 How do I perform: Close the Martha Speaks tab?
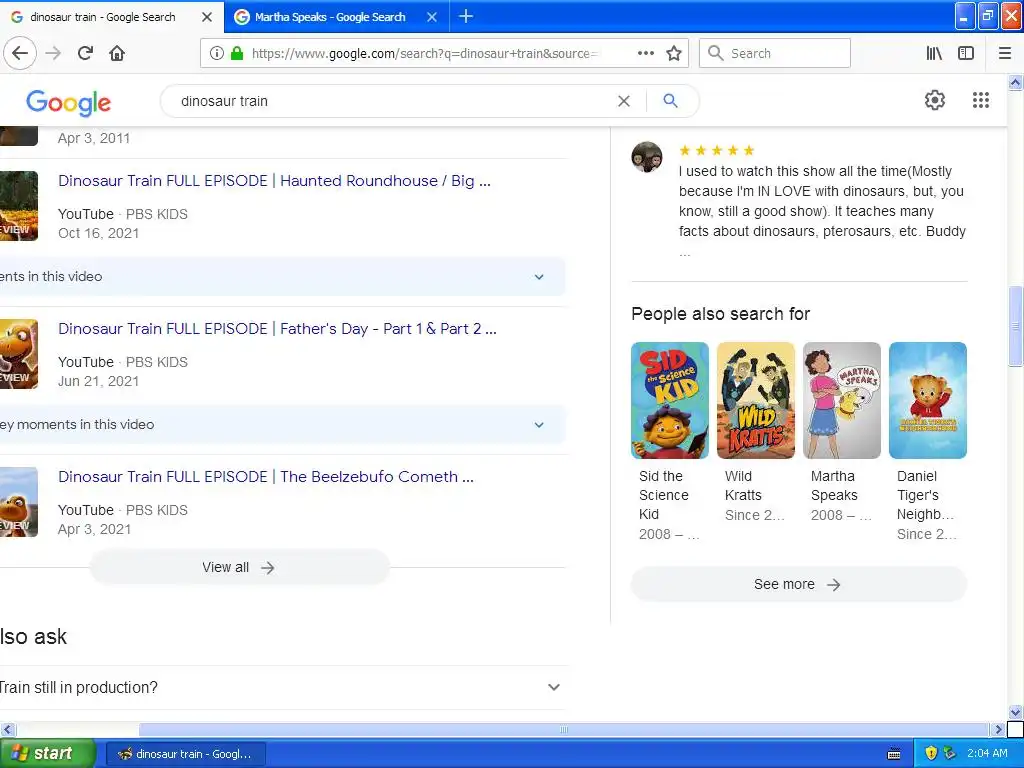(x=432, y=17)
